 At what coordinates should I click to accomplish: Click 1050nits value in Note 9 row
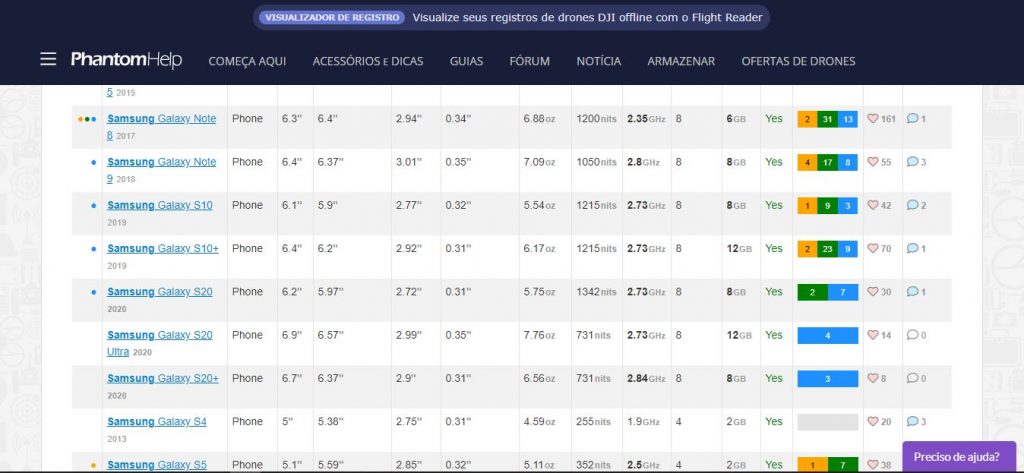[596, 162]
